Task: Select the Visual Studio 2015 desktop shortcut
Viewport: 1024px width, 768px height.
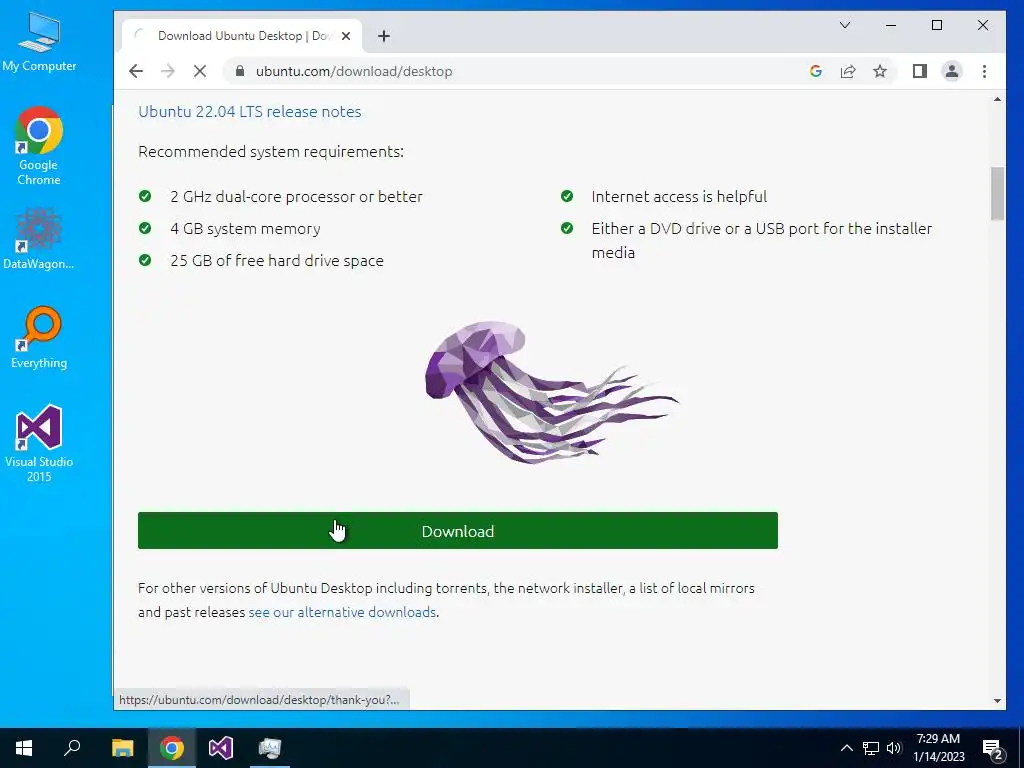Action: click(39, 444)
